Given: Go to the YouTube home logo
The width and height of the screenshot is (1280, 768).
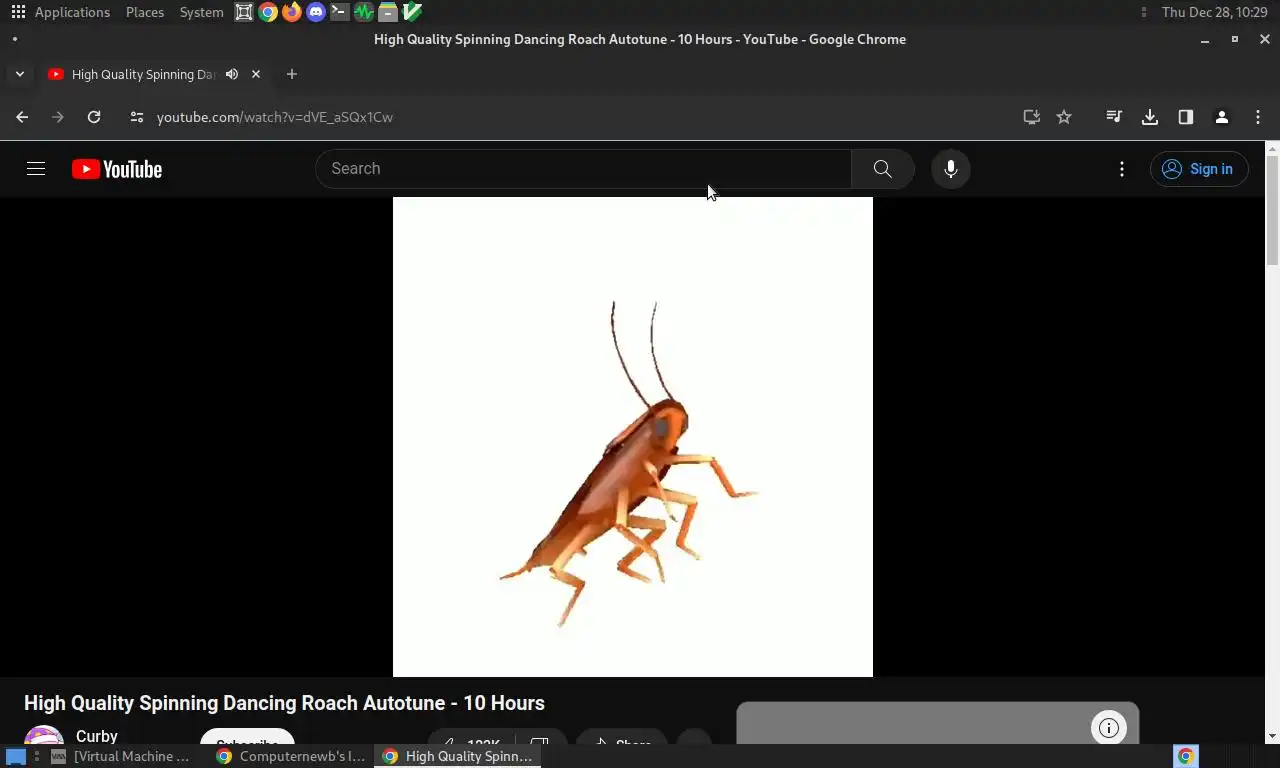Looking at the screenshot, I should 117,169.
